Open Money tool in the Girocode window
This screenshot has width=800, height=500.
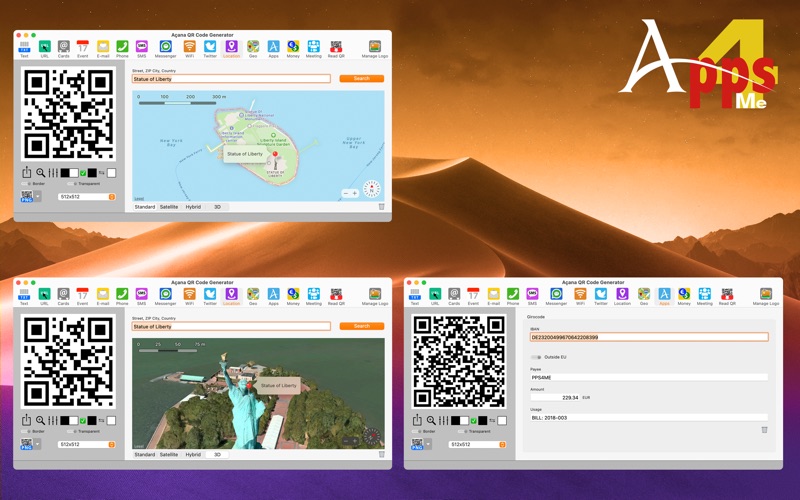coord(684,296)
